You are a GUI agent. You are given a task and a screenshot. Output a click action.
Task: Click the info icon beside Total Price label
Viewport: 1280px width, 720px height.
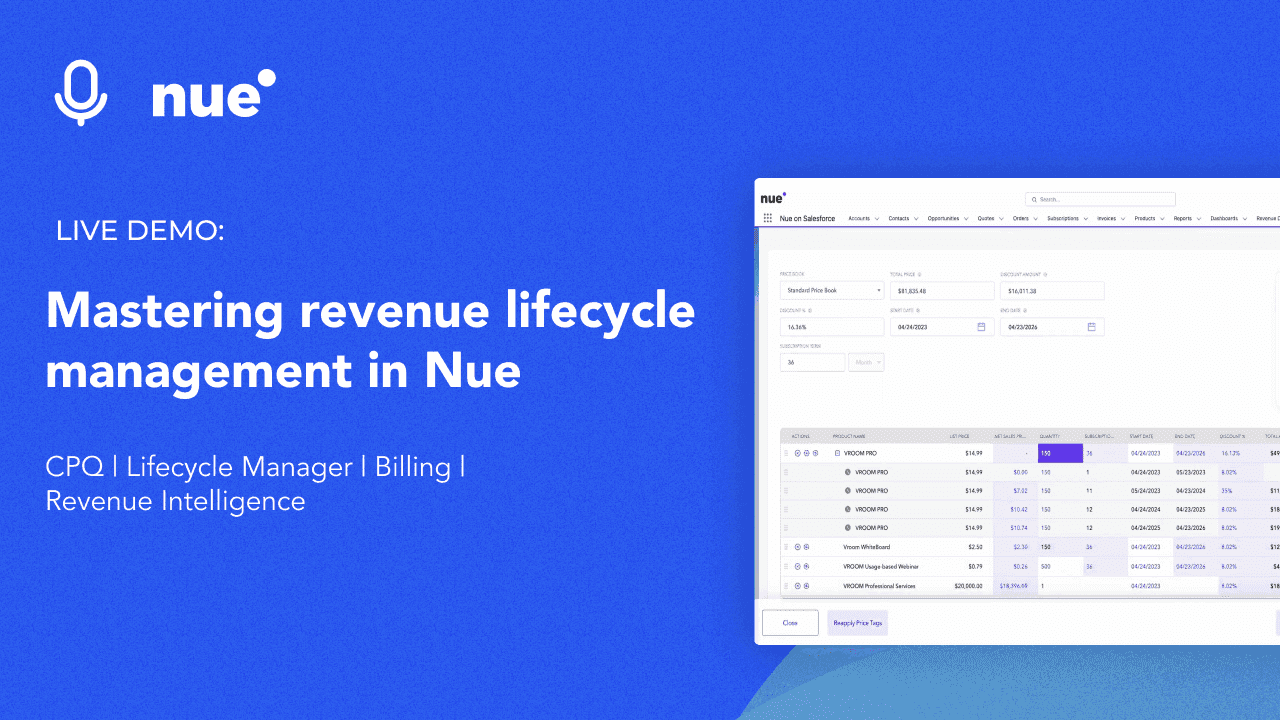pyautogui.click(x=919, y=274)
